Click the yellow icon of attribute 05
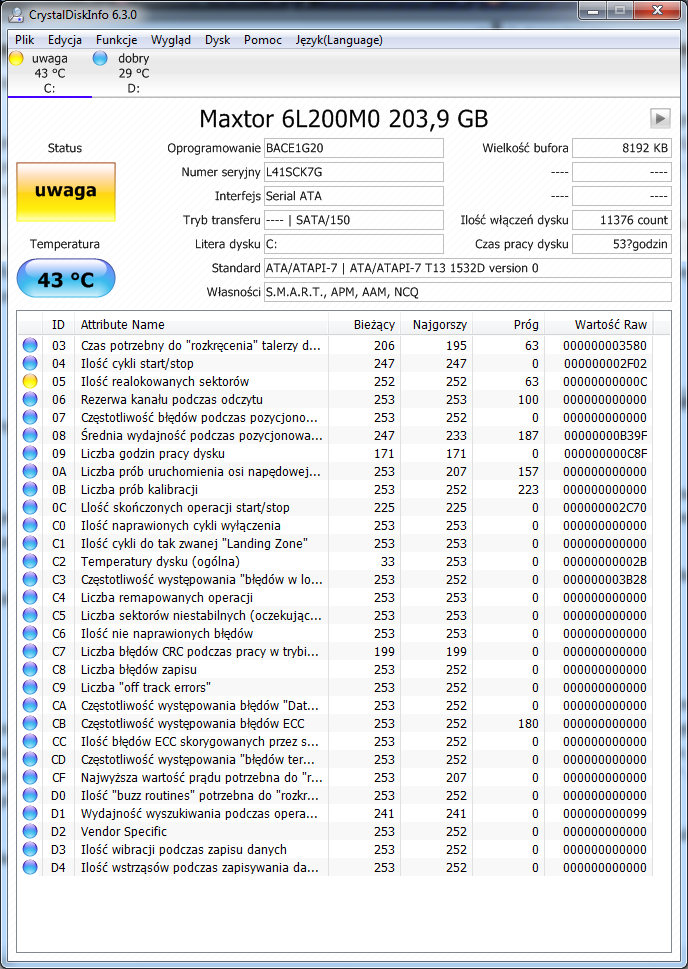Screen dimensions: 688x969 point(30,381)
